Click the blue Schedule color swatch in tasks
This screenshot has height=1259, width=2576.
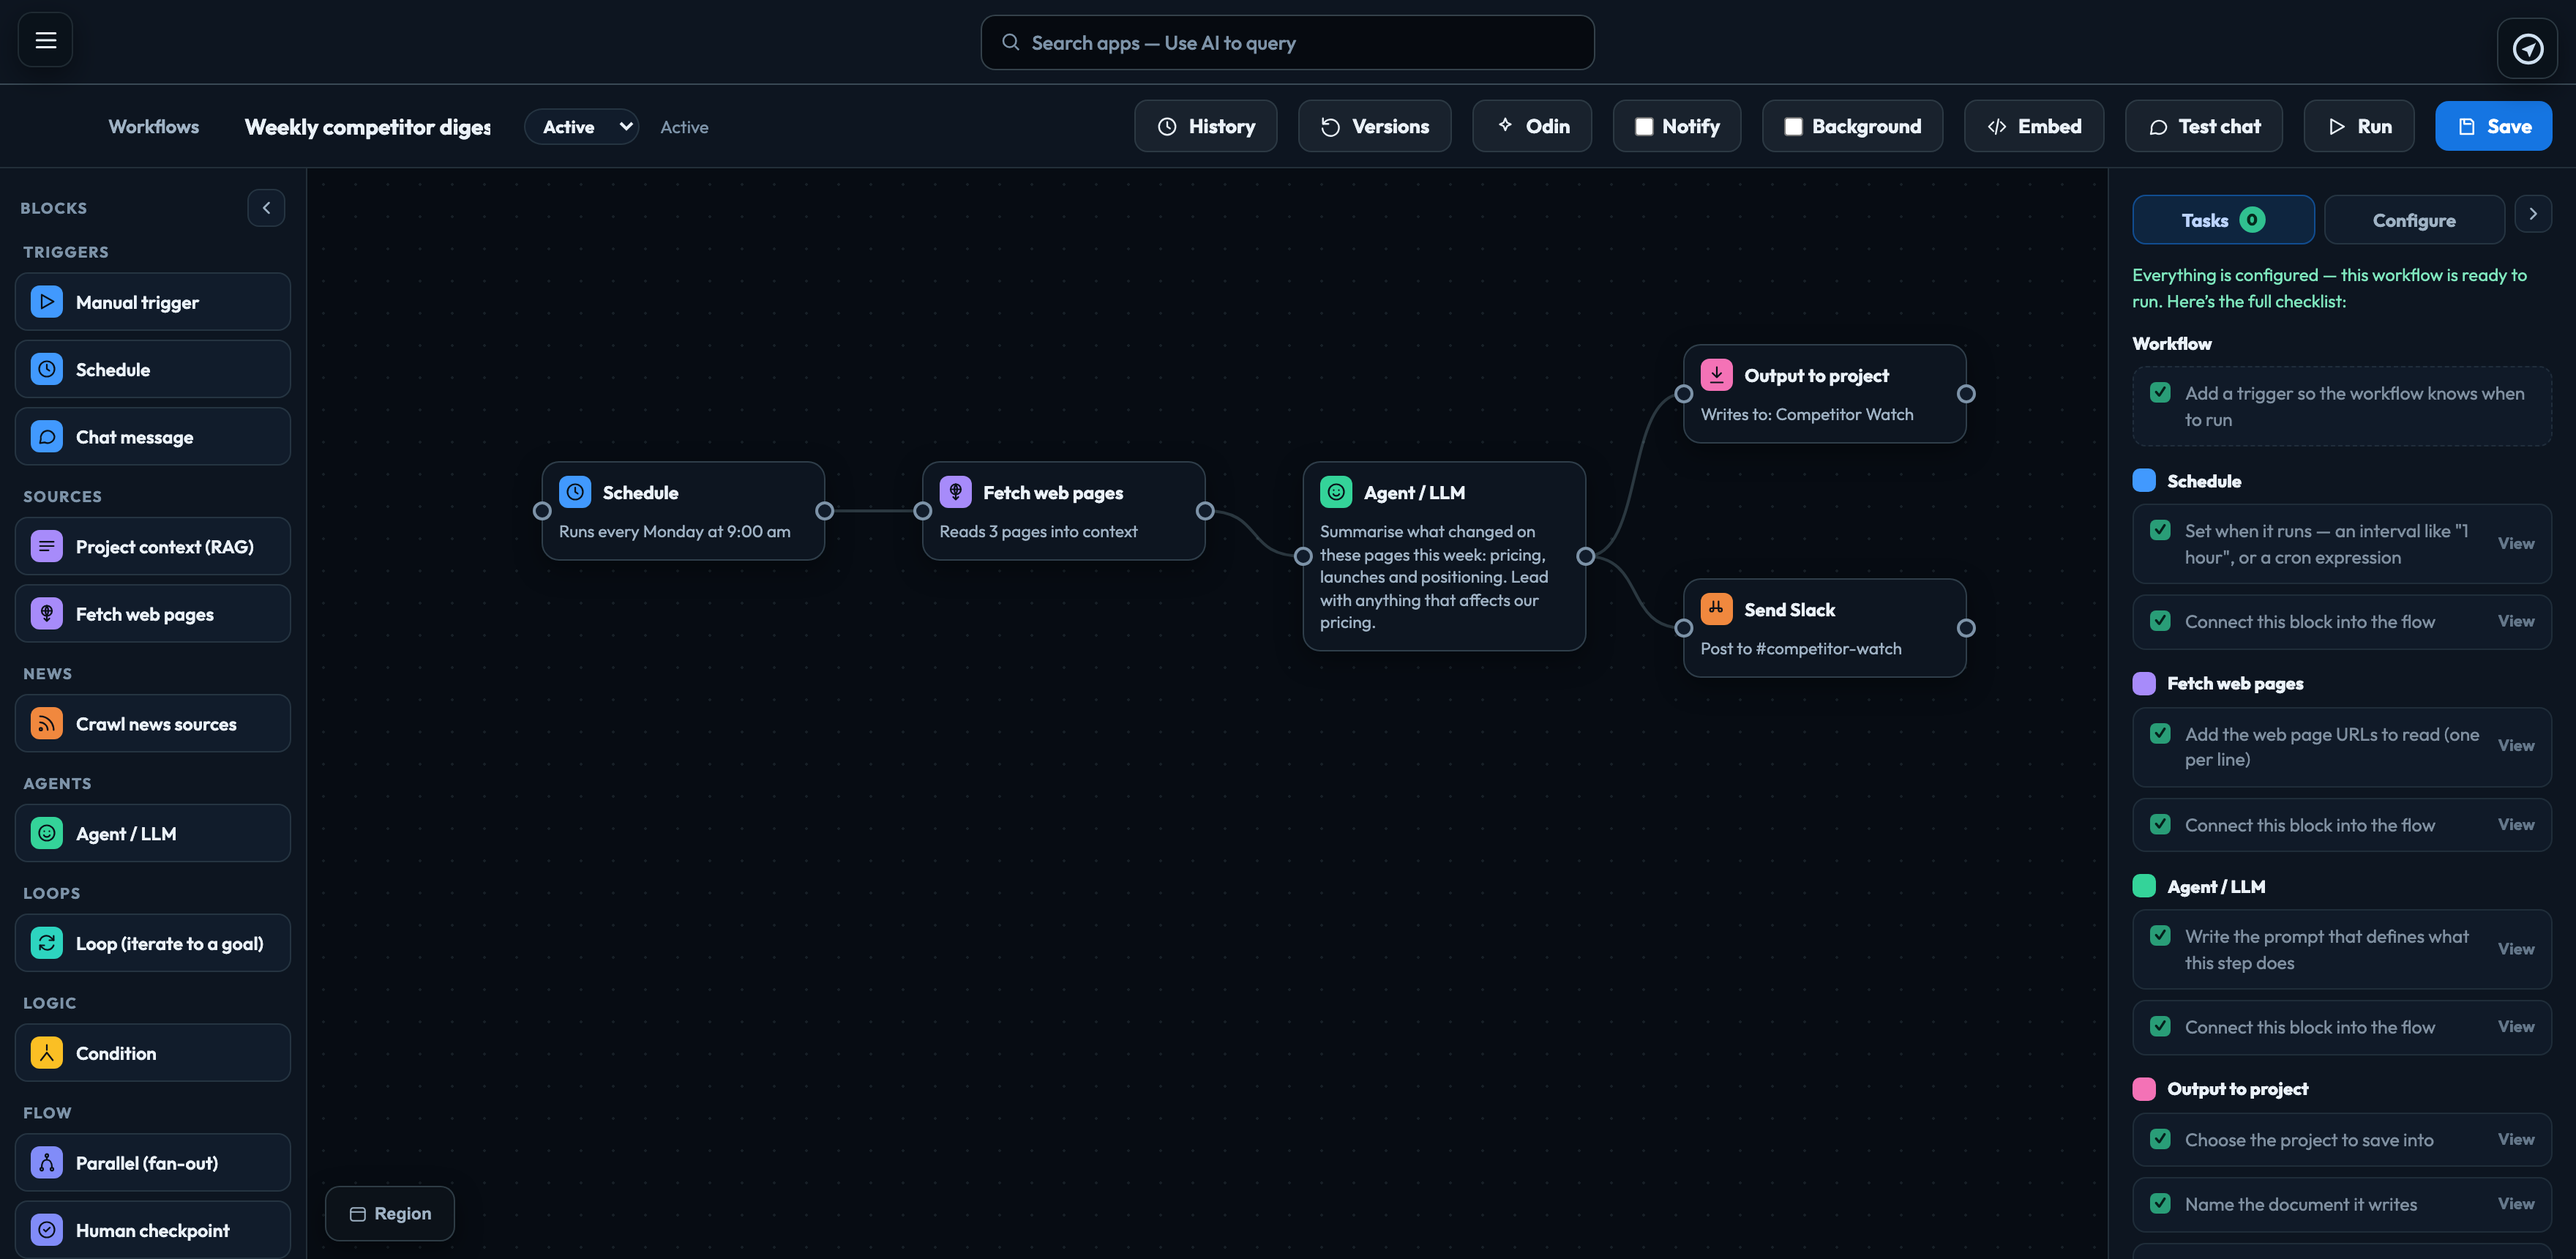point(2144,480)
